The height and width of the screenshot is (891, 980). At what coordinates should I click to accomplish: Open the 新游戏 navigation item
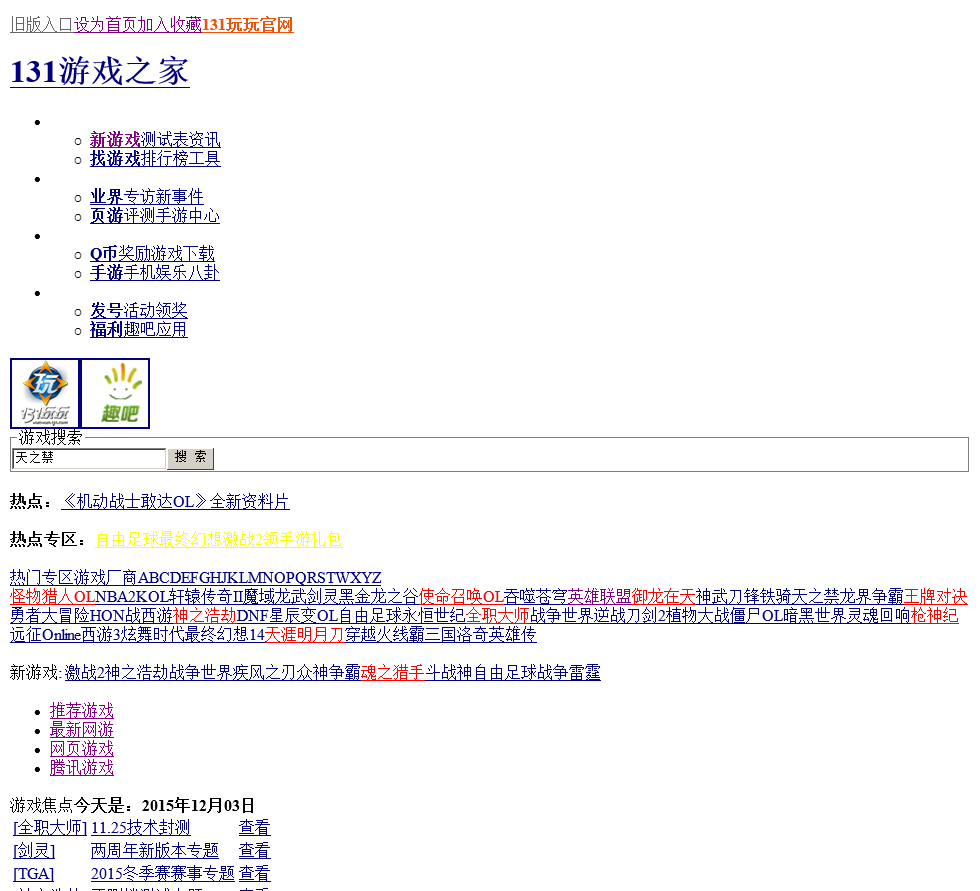tap(116, 139)
